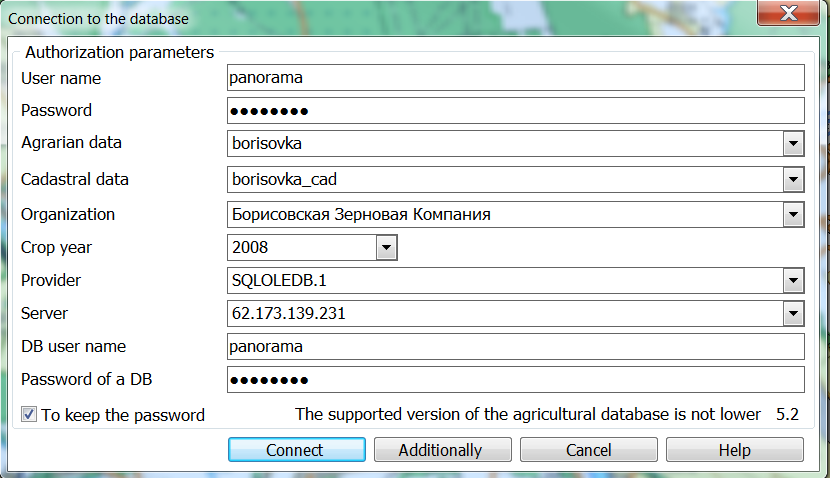
Task: Toggle 'To keep the password' checkbox
Action: point(29,414)
